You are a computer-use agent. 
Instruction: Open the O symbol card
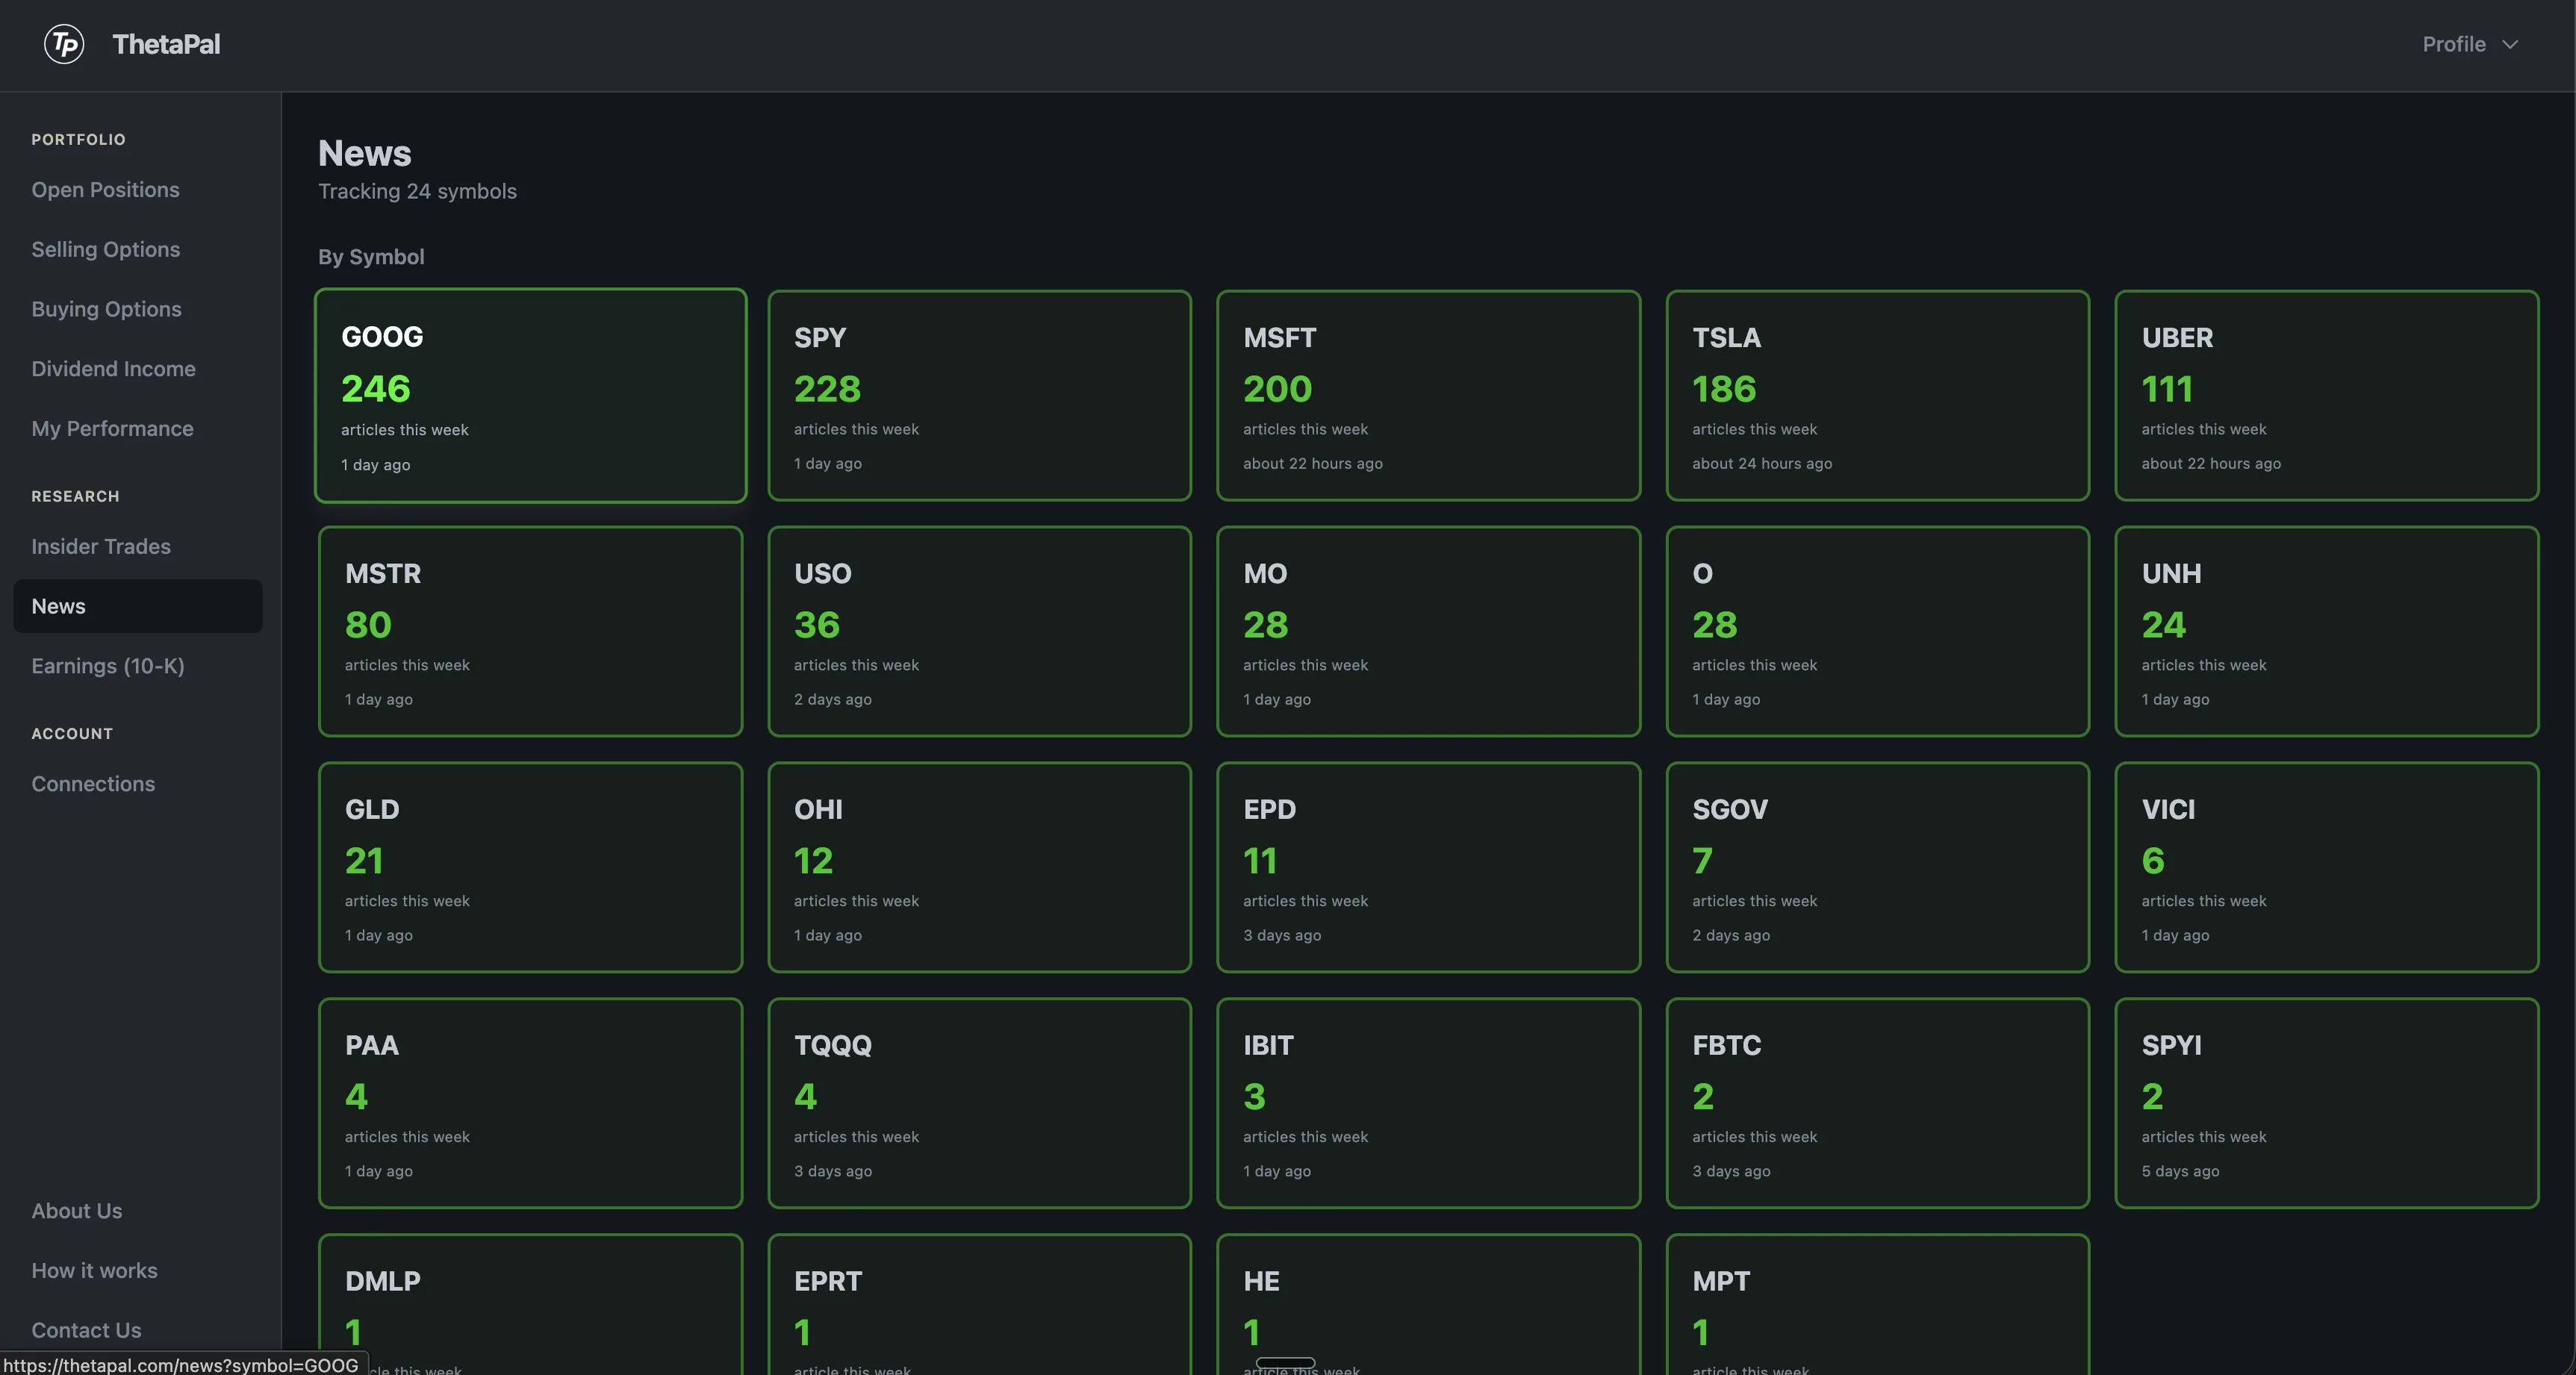[x=1877, y=631]
